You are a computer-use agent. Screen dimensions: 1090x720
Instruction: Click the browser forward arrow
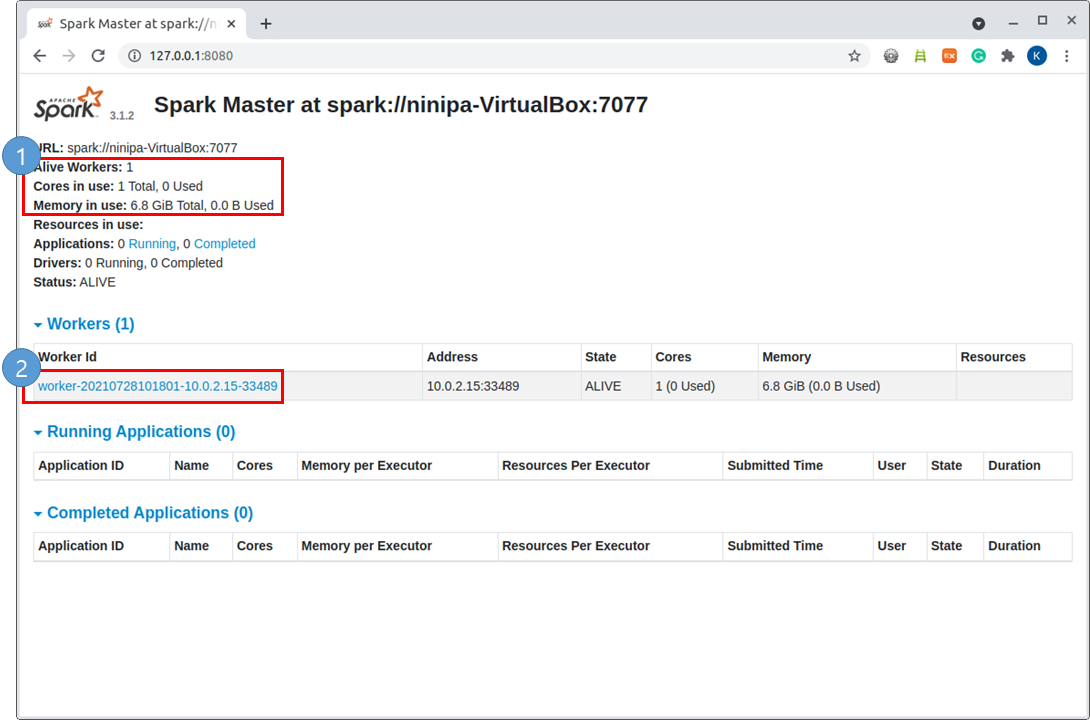click(x=69, y=56)
